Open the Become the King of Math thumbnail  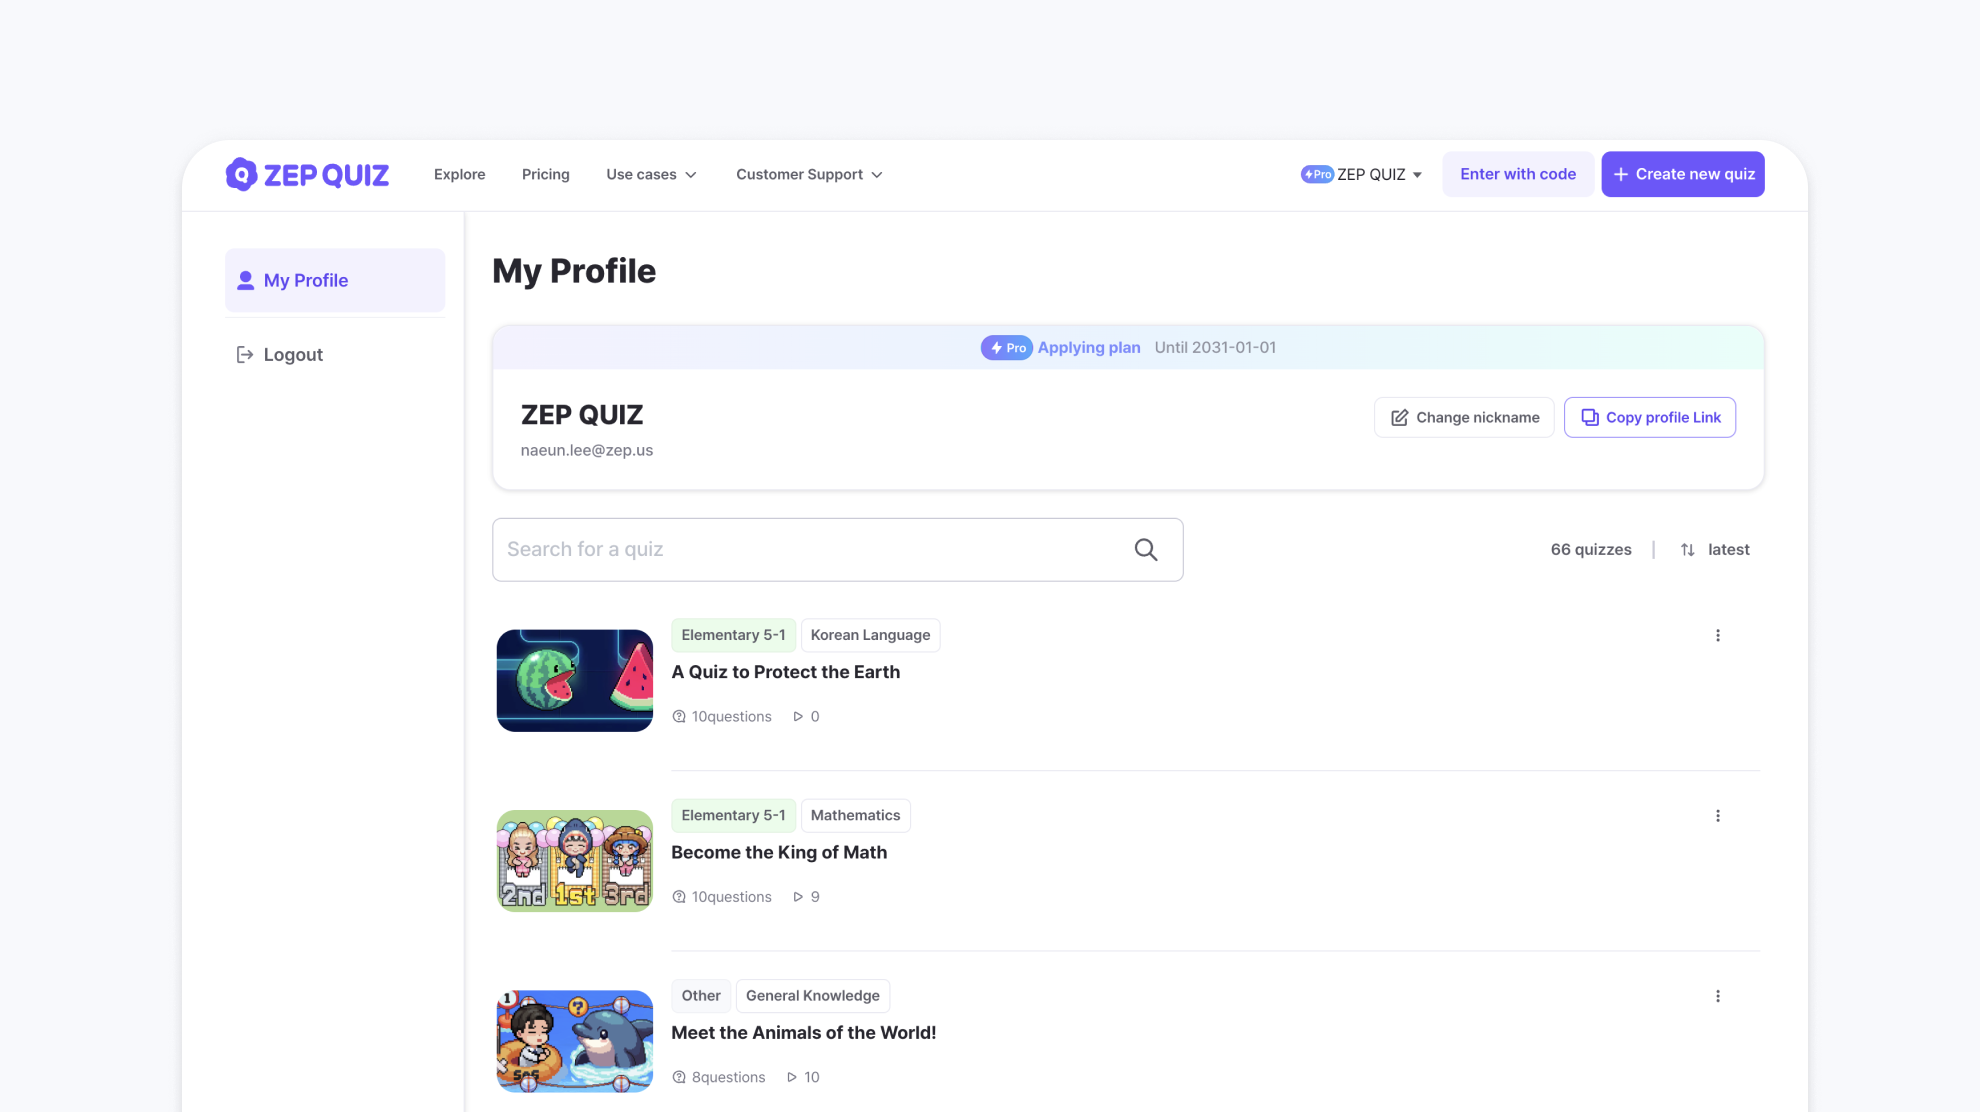(x=574, y=861)
